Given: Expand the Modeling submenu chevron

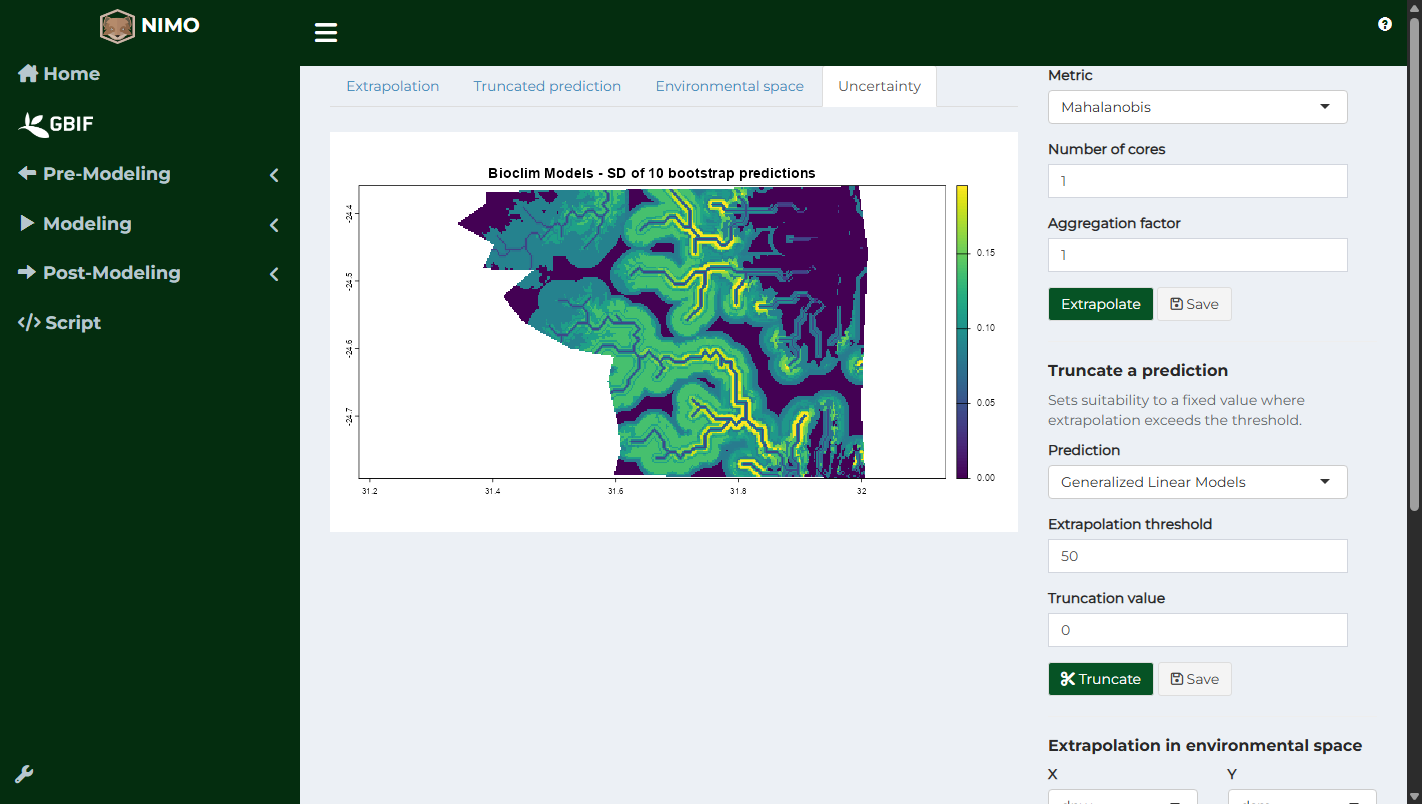Looking at the screenshot, I should click(x=274, y=225).
